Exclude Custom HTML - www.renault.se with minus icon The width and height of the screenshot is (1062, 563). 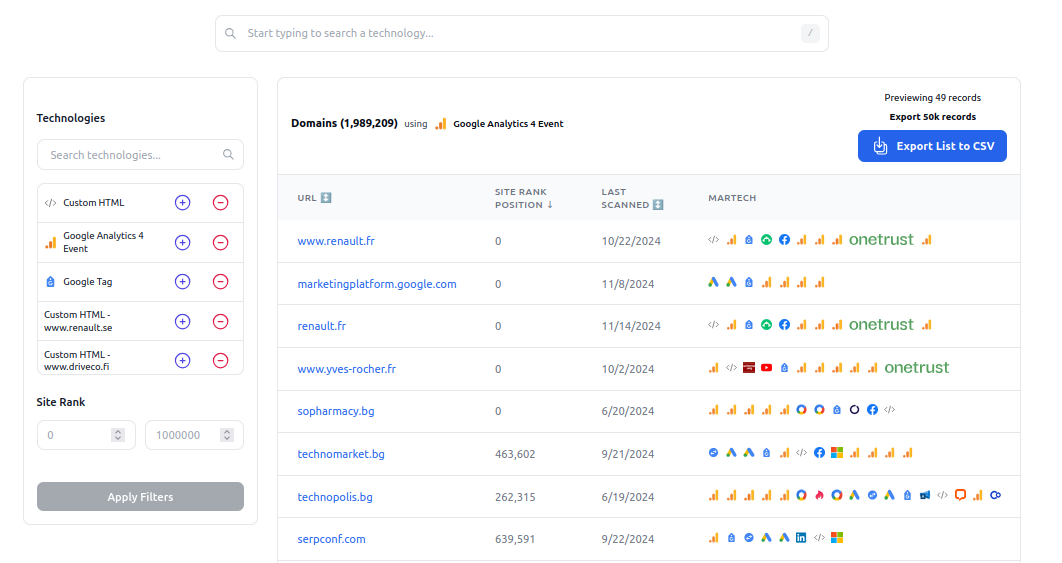point(220,322)
